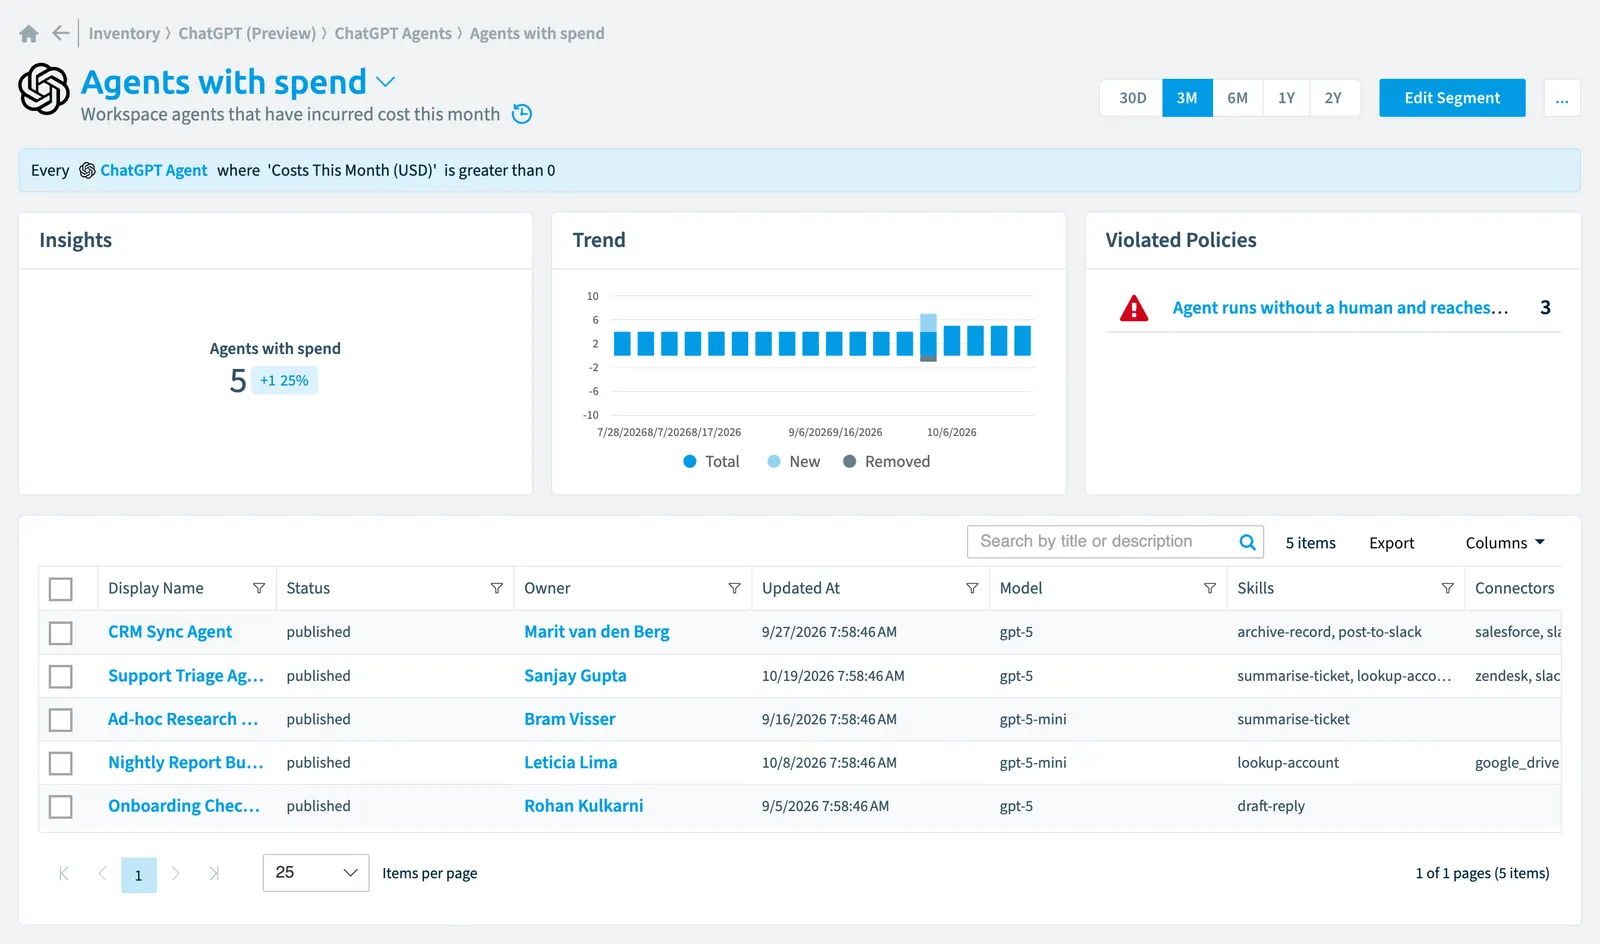Select the 1Y time range
The height and width of the screenshot is (944, 1600).
pos(1286,98)
